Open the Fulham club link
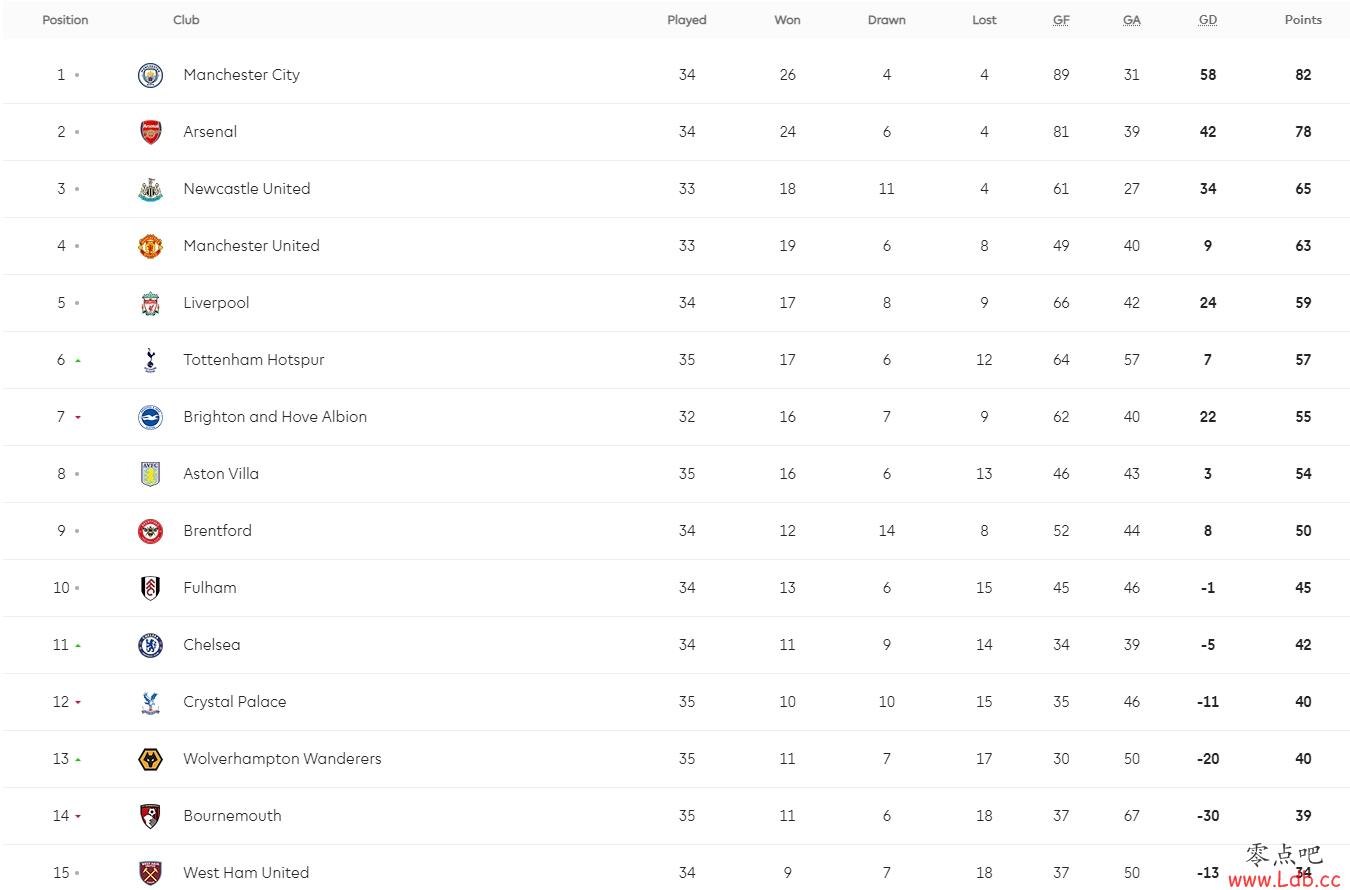The height and width of the screenshot is (890, 1350). tap(210, 588)
